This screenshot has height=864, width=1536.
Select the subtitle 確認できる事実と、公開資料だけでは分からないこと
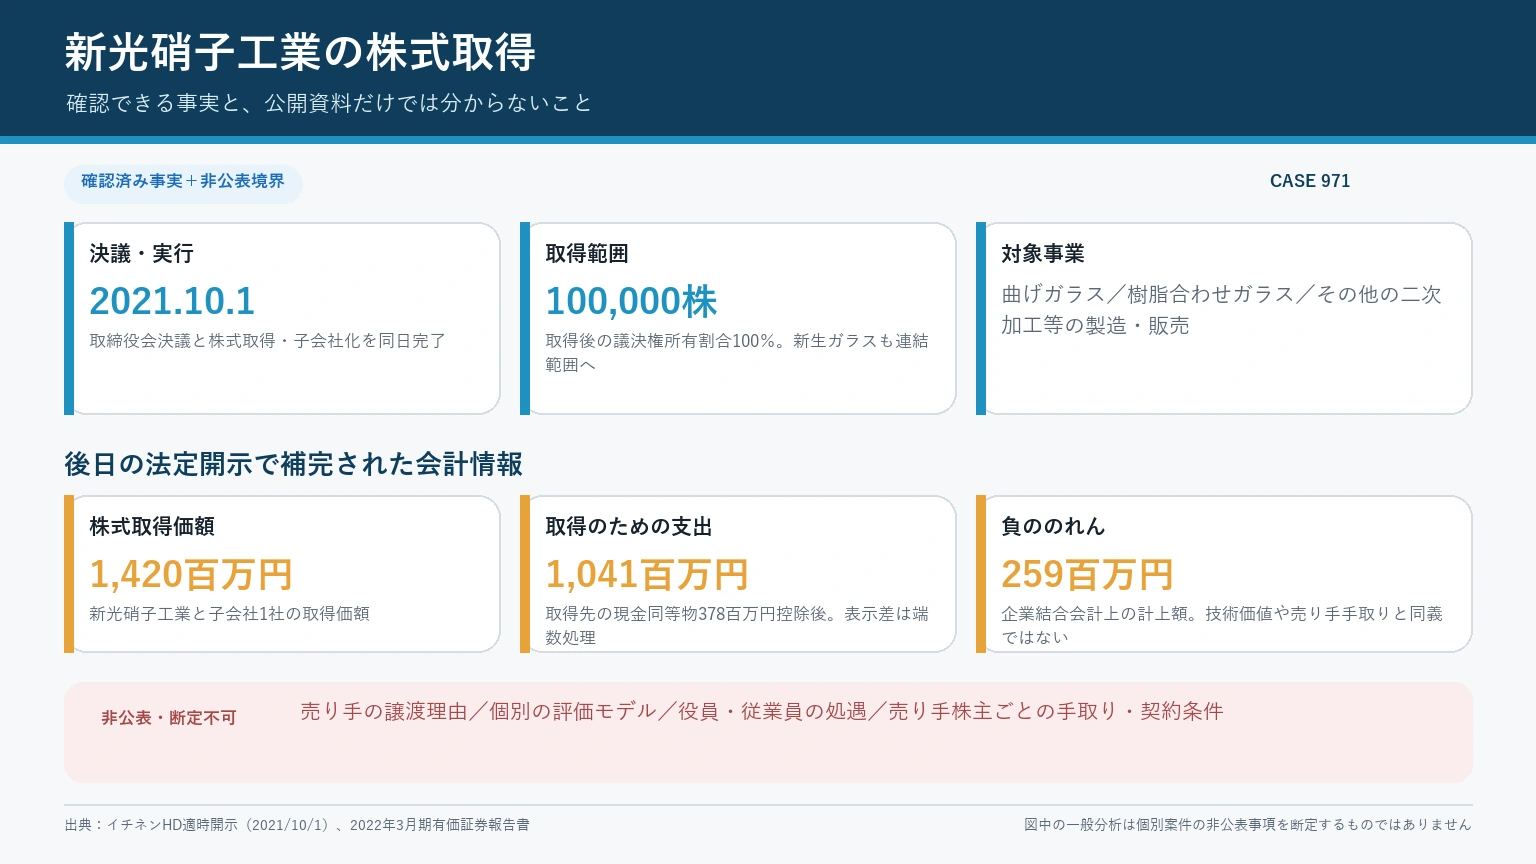click(329, 103)
